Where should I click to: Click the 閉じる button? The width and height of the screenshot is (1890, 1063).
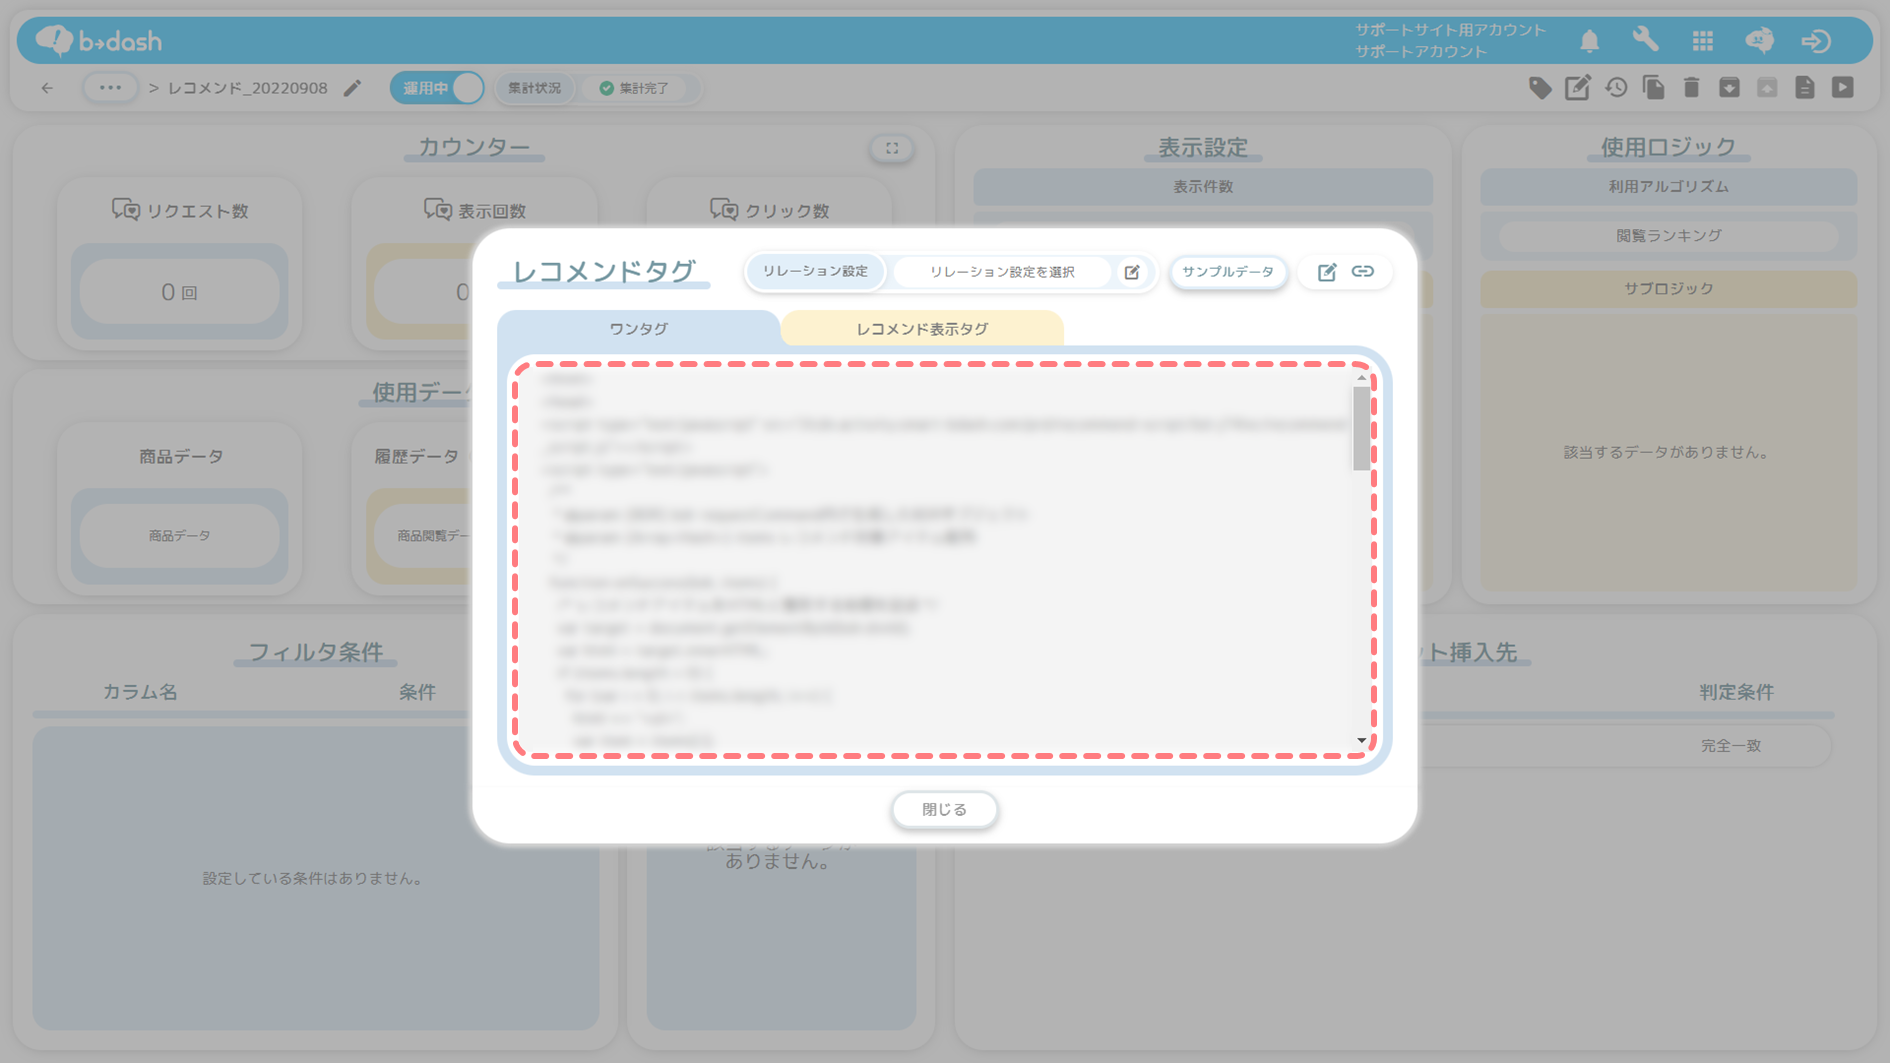pos(944,809)
